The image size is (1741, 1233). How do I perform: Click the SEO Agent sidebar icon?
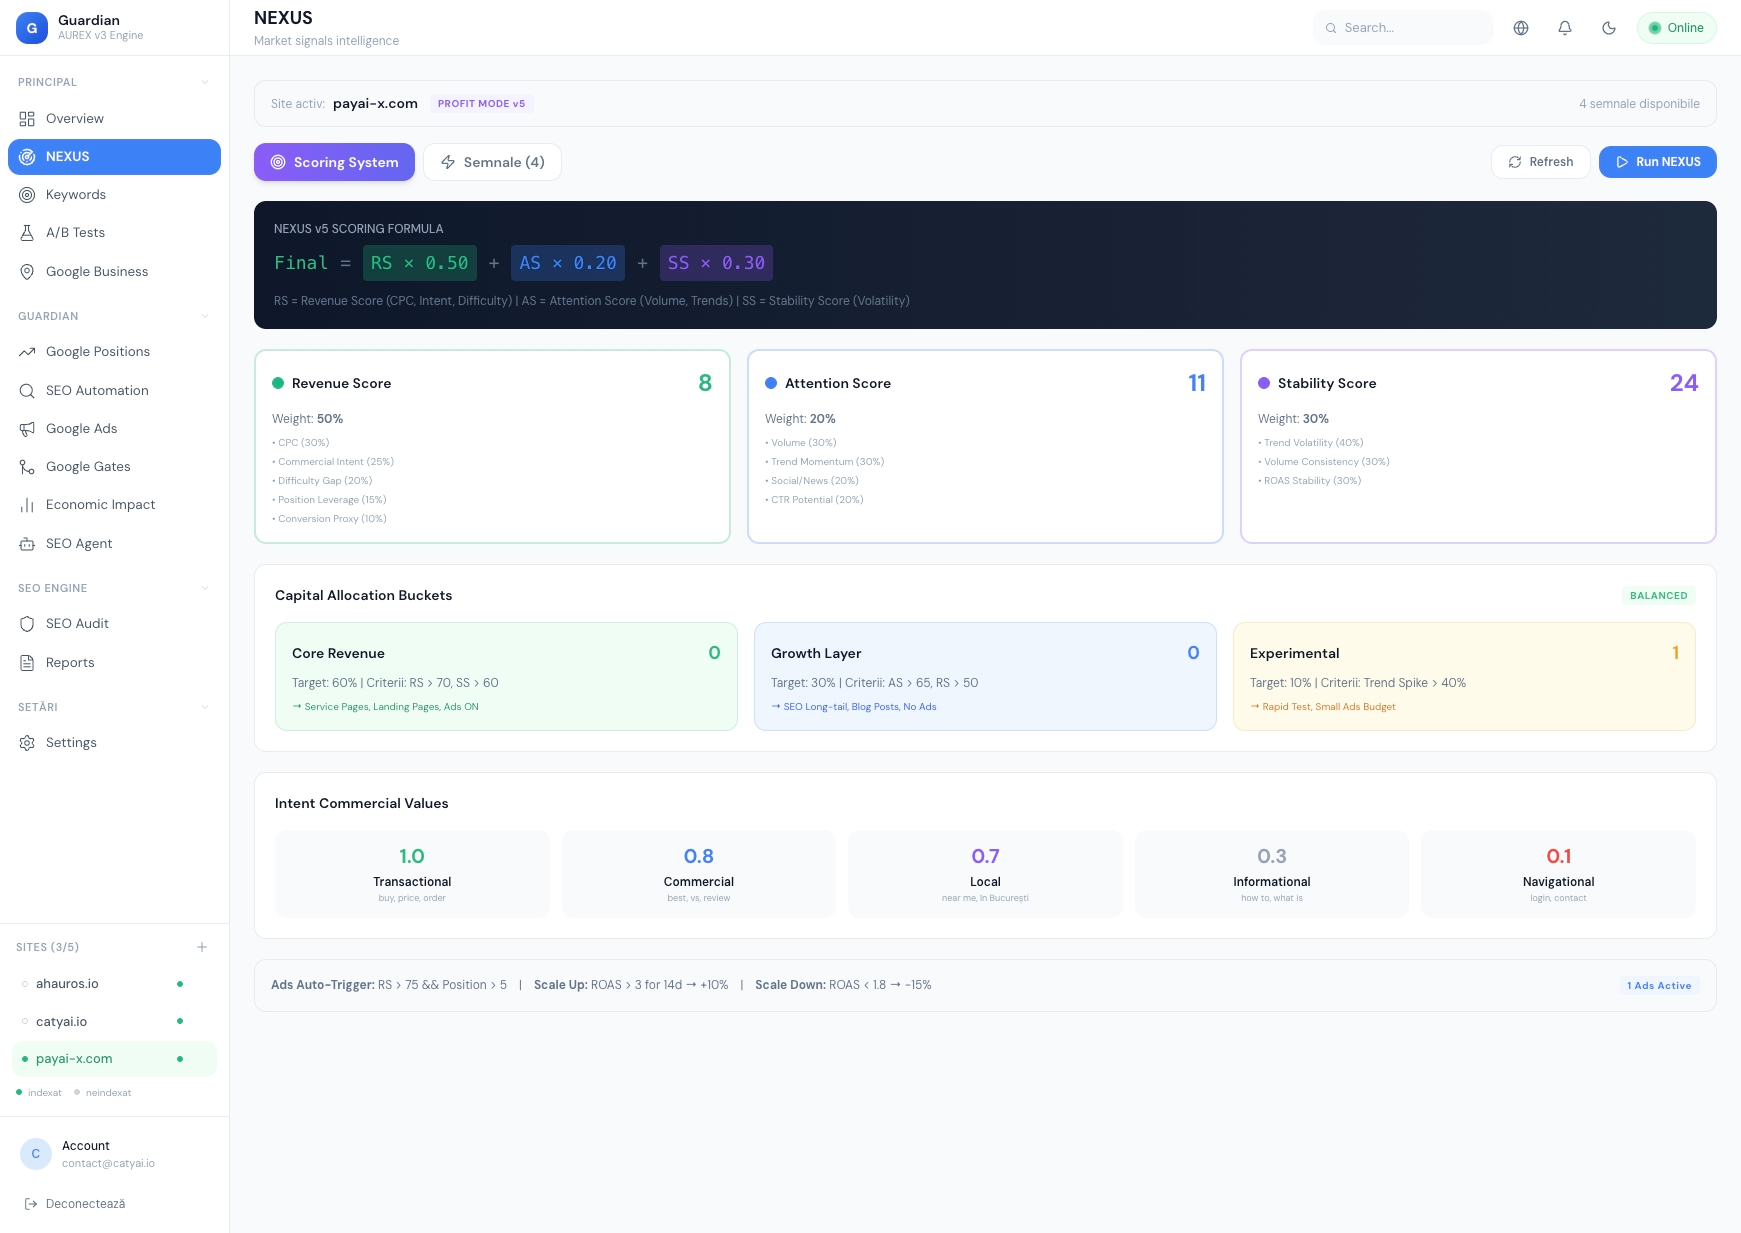coord(28,543)
